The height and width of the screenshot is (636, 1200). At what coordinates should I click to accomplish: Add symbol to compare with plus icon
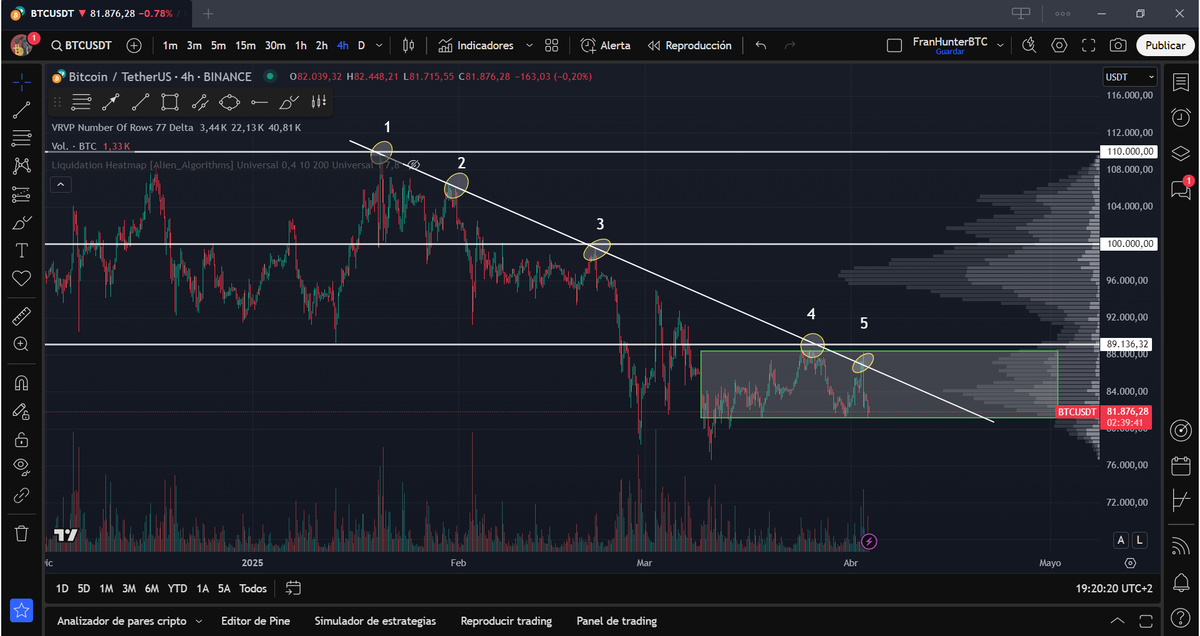point(134,45)
